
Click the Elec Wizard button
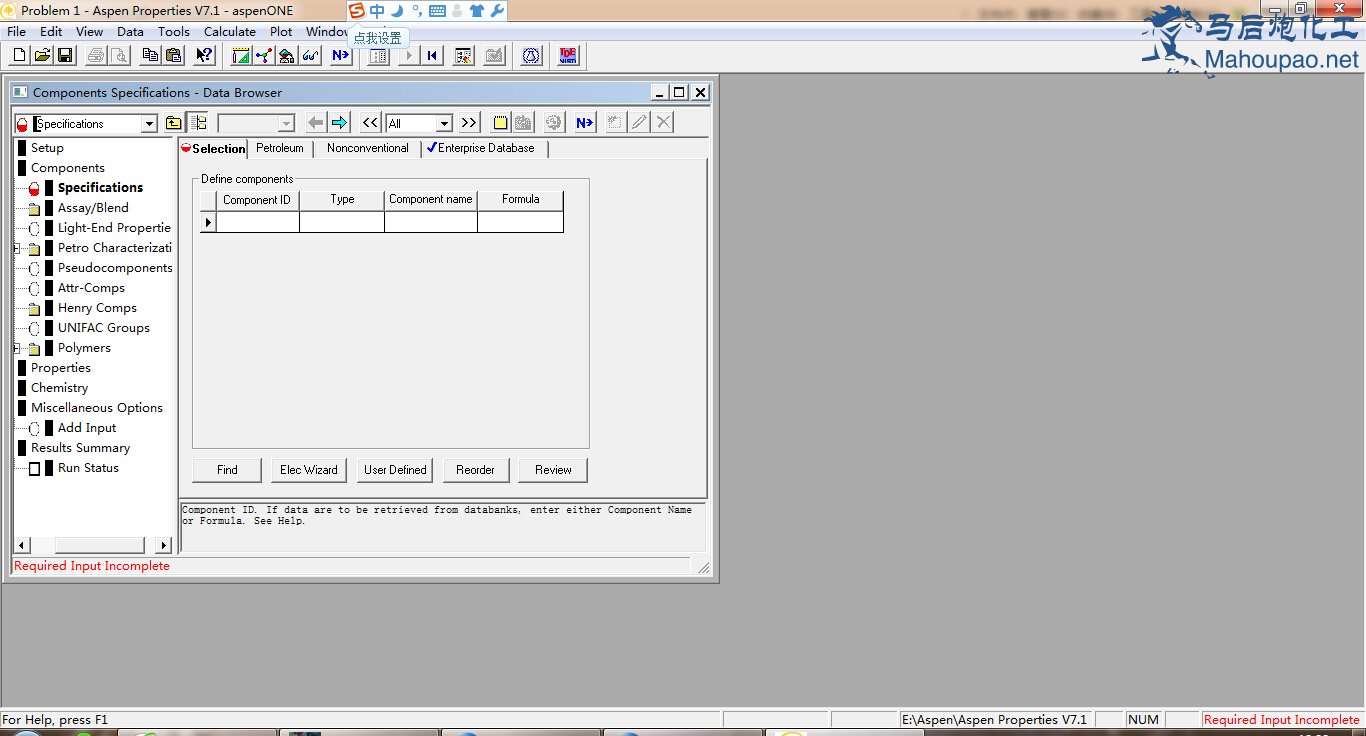[x=309, y=470]
